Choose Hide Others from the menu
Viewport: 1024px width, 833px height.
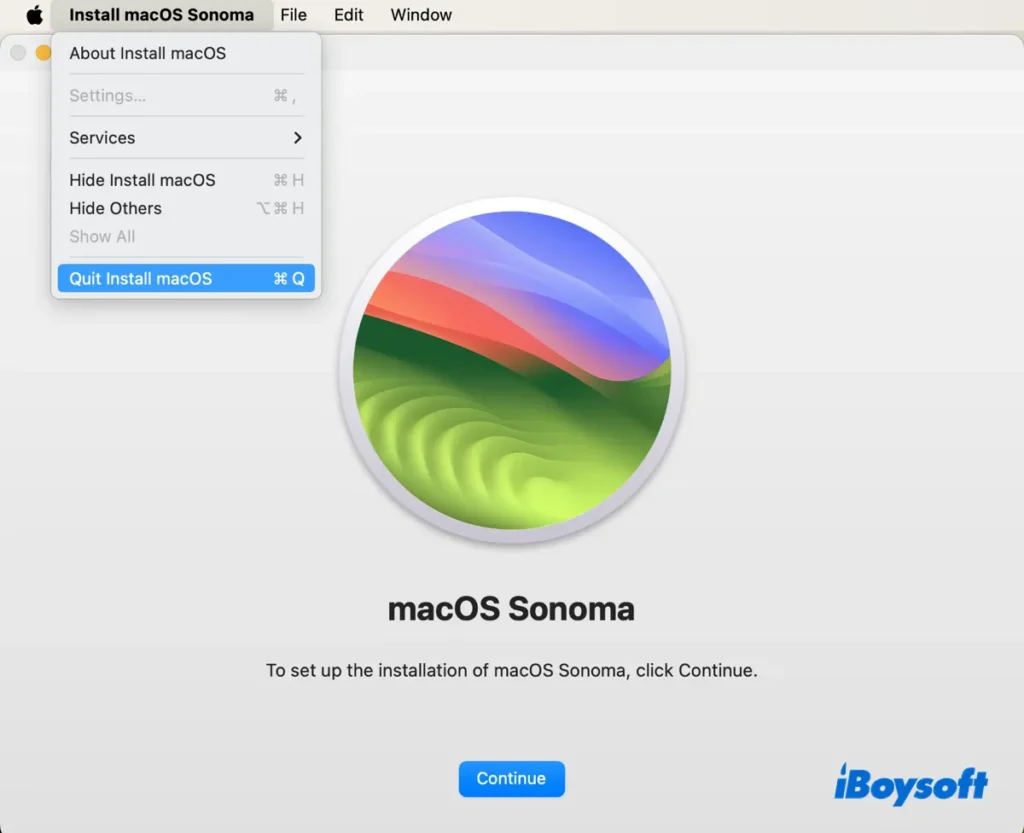186,208
